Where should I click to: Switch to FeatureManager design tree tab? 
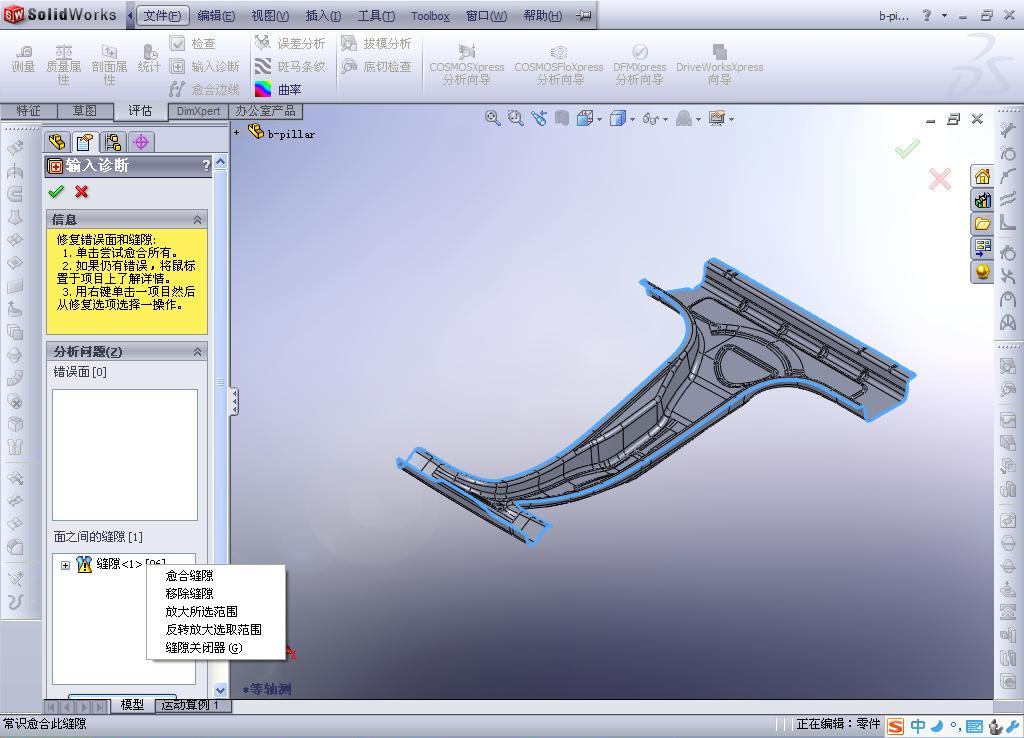point(57,142)
